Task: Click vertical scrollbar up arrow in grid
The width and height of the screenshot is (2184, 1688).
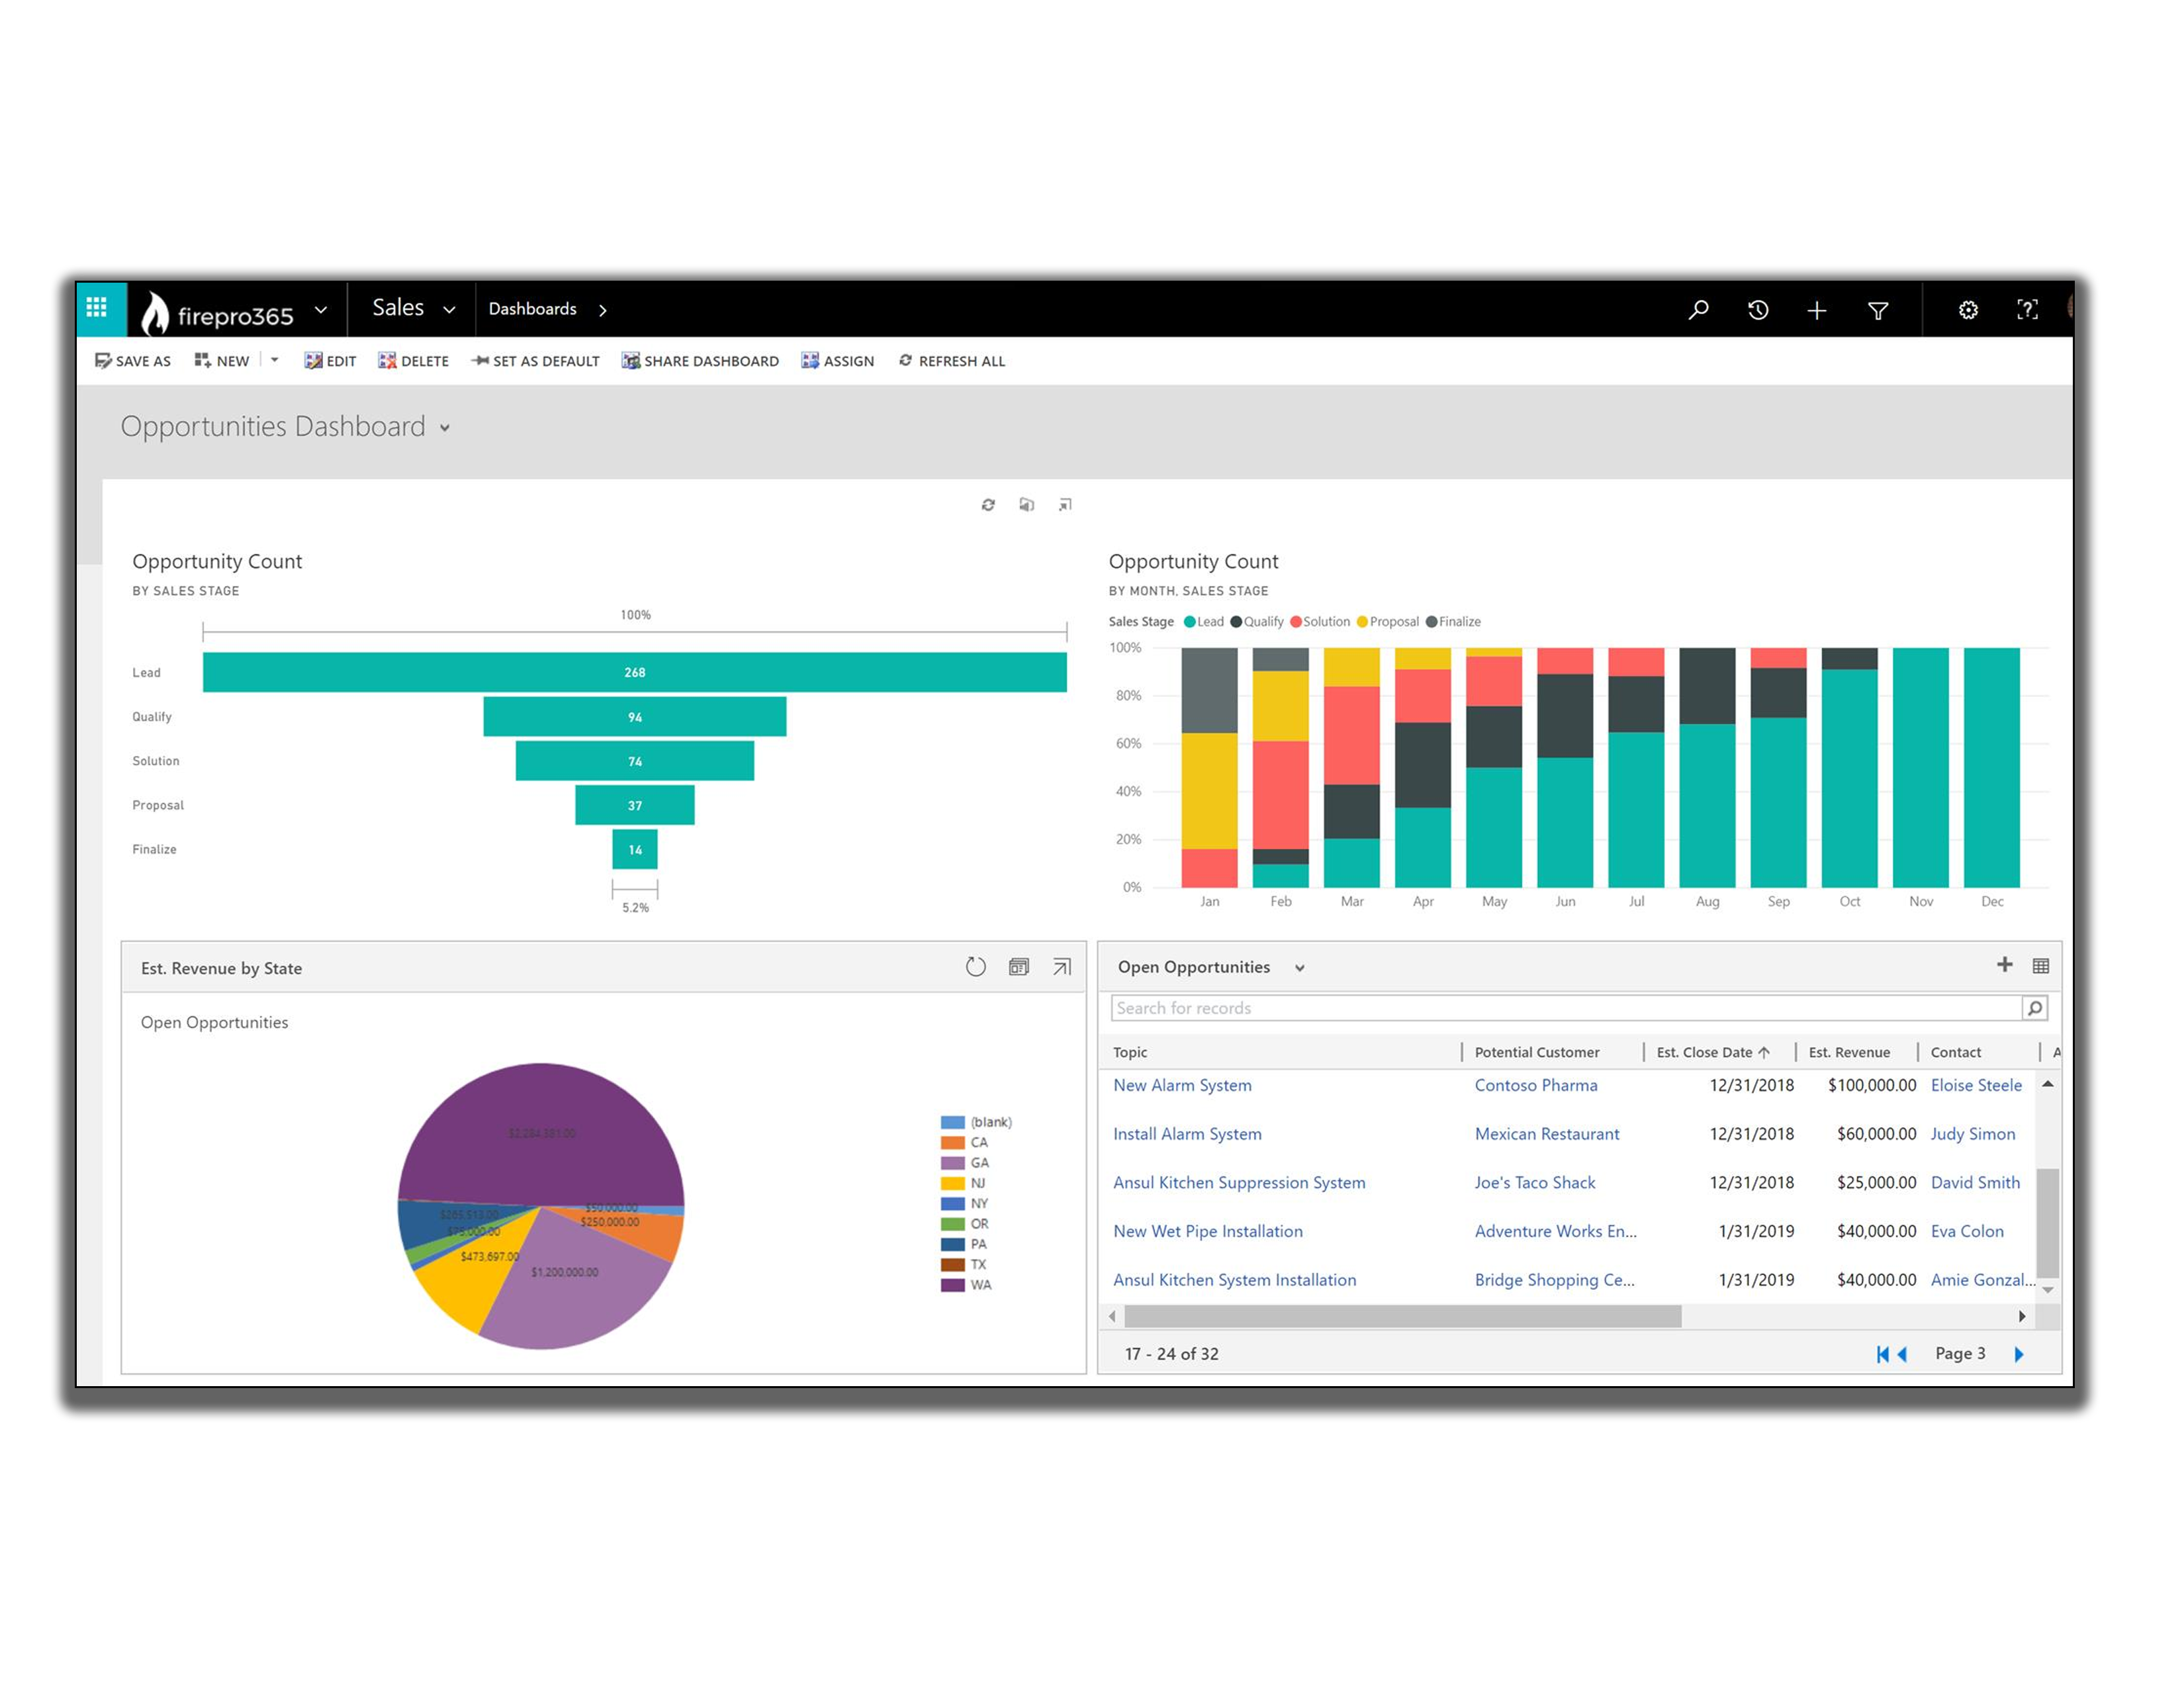Action: pyautogui.click(x=2047, y=1084)
